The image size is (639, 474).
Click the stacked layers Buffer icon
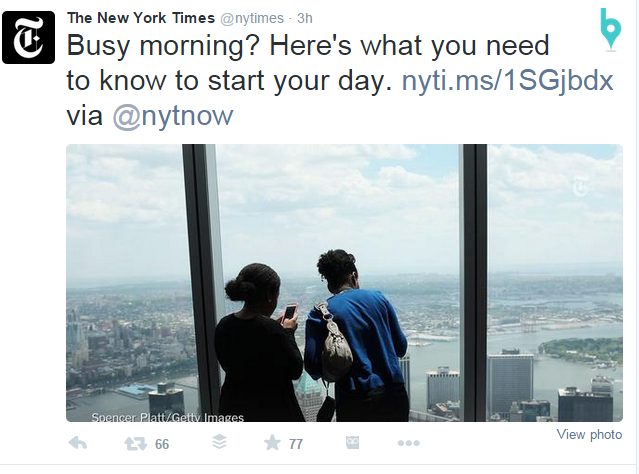pyautogui.click(x=219, y=443)
